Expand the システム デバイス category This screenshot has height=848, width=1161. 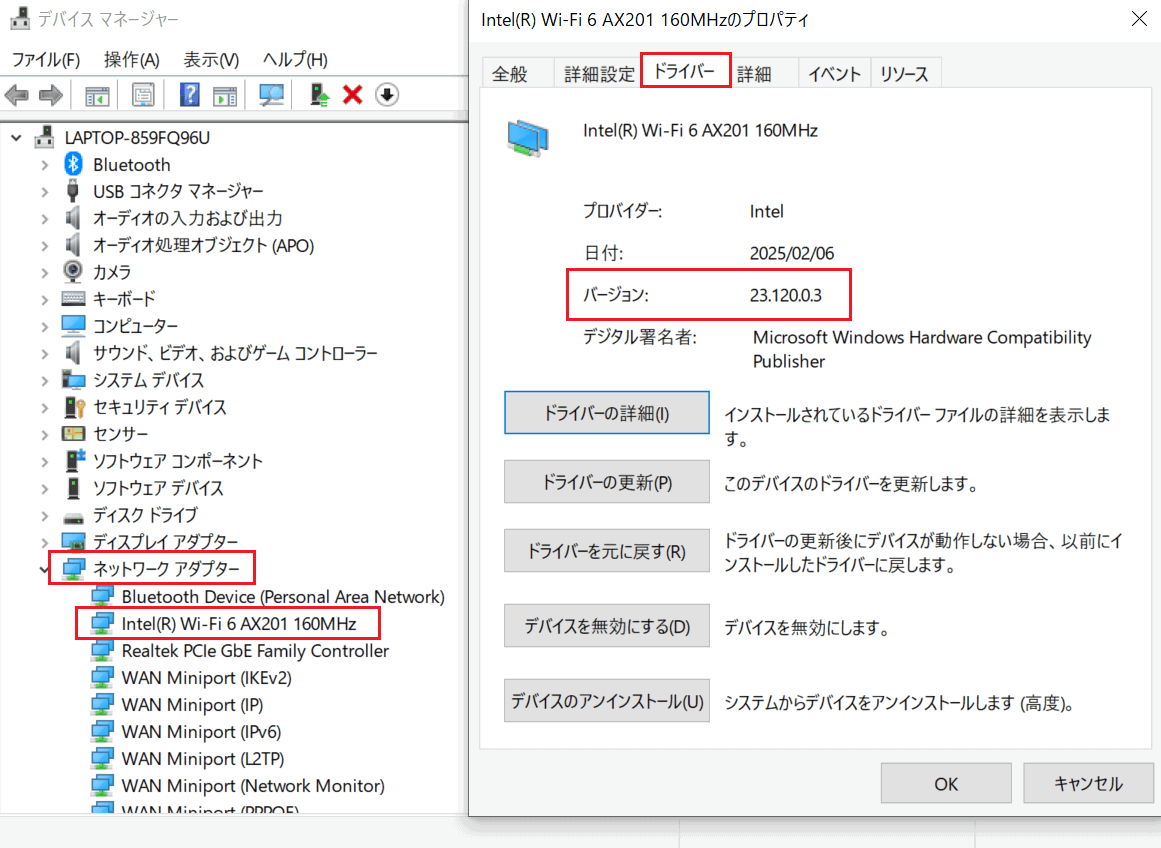(44, 380)
